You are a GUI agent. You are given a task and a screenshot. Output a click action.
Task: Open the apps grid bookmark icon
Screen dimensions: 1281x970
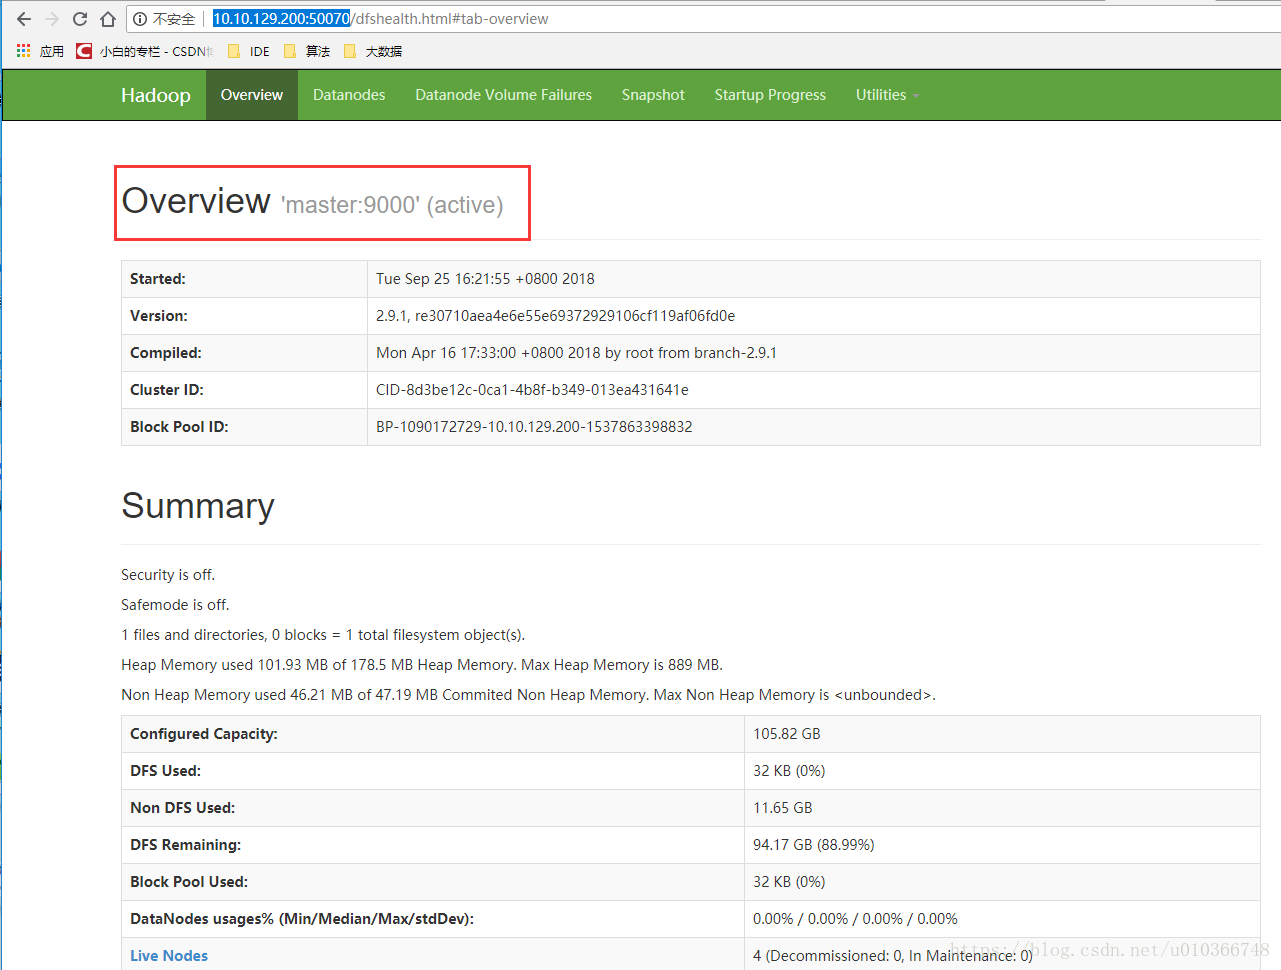tap(23, 51)
